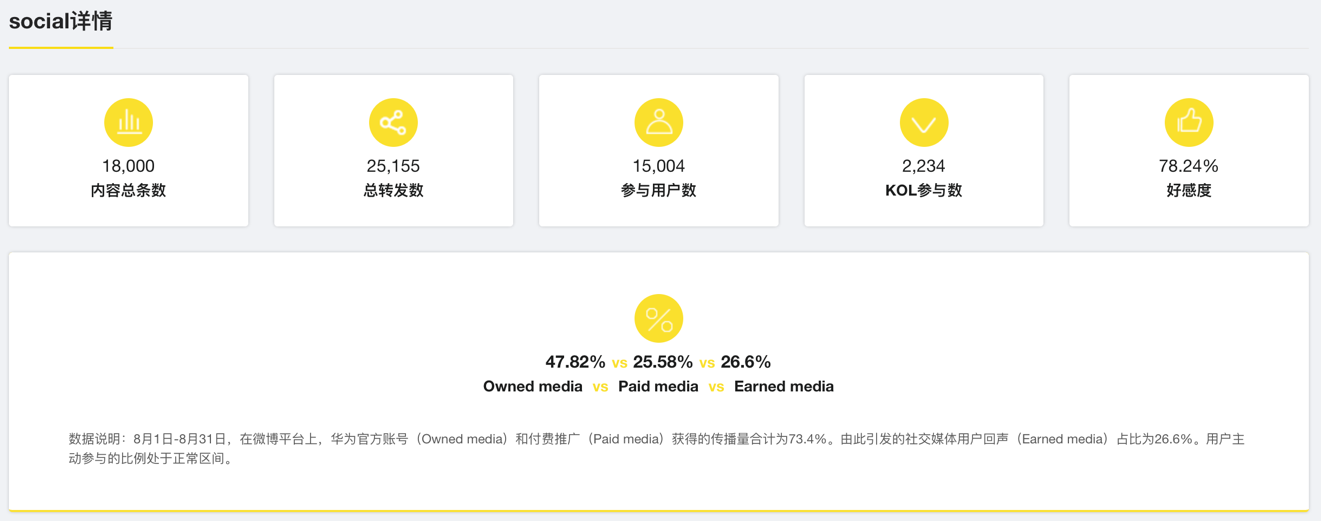The width and height of the screenshot is (1321, 521).
Task: Click the user icon above 参与用户数
Action: pyautogui.click(x=659, y=122)
